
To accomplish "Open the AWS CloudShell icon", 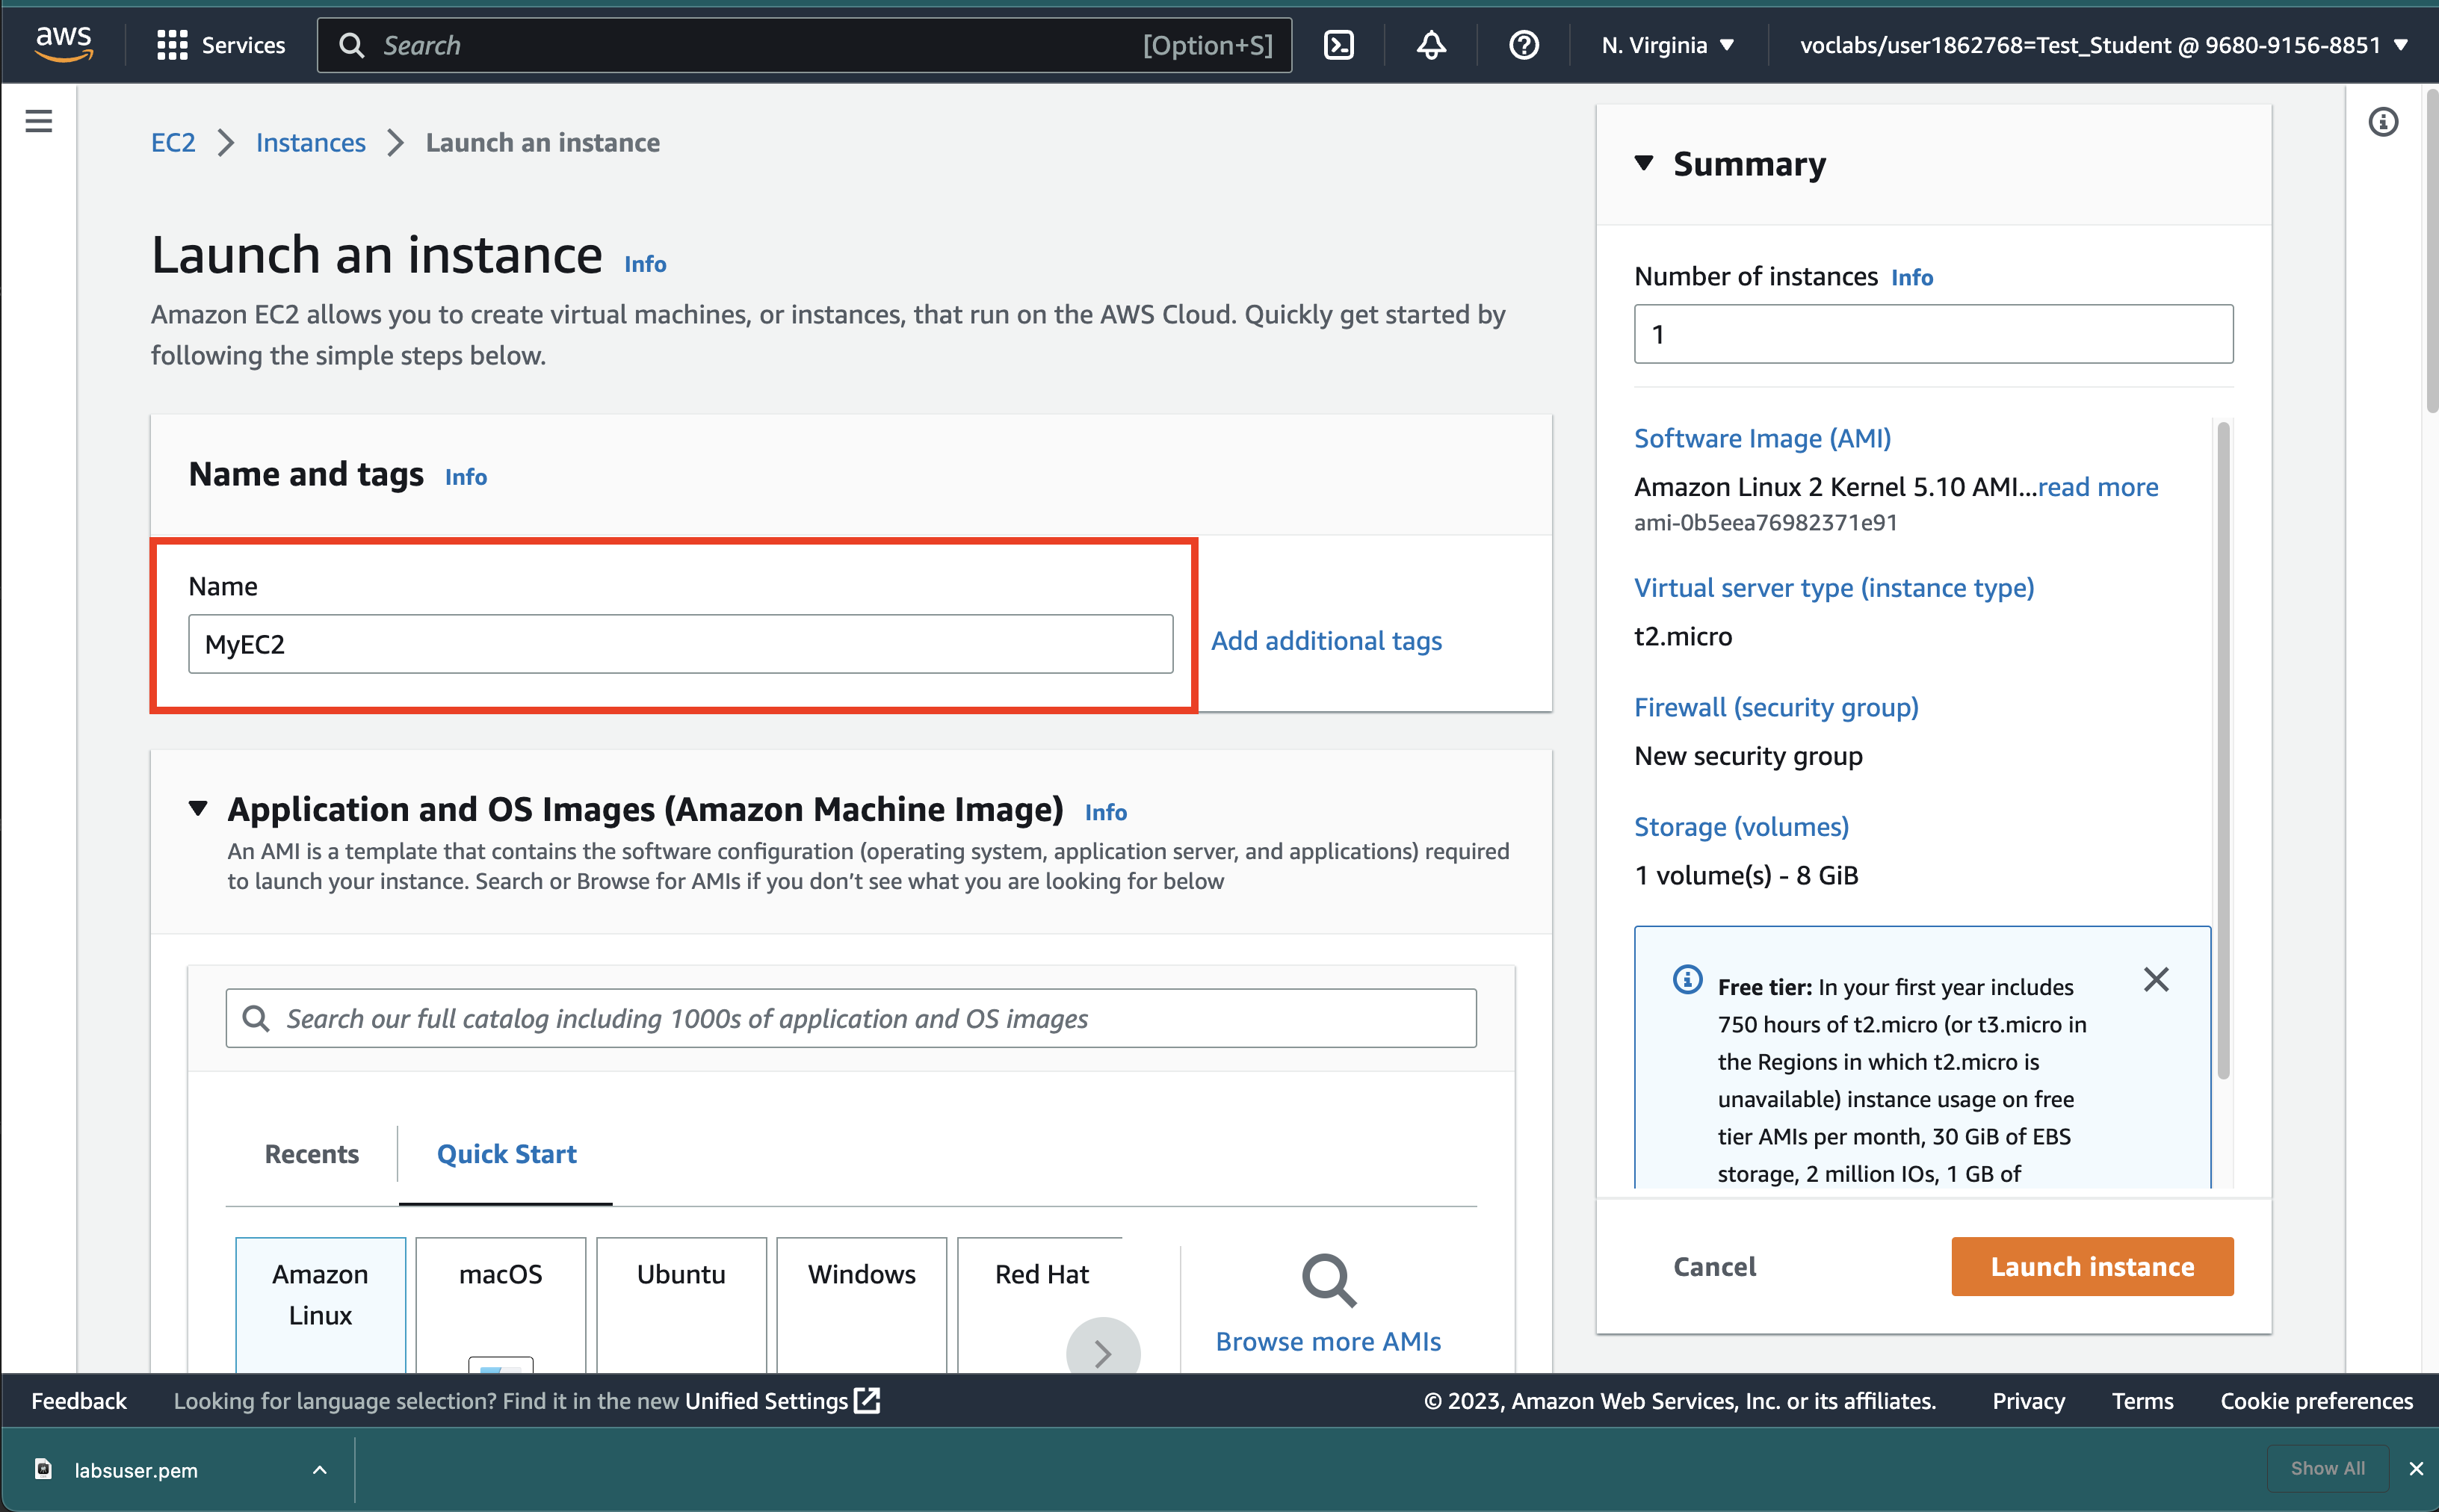I will click(x=1338, y=45).
